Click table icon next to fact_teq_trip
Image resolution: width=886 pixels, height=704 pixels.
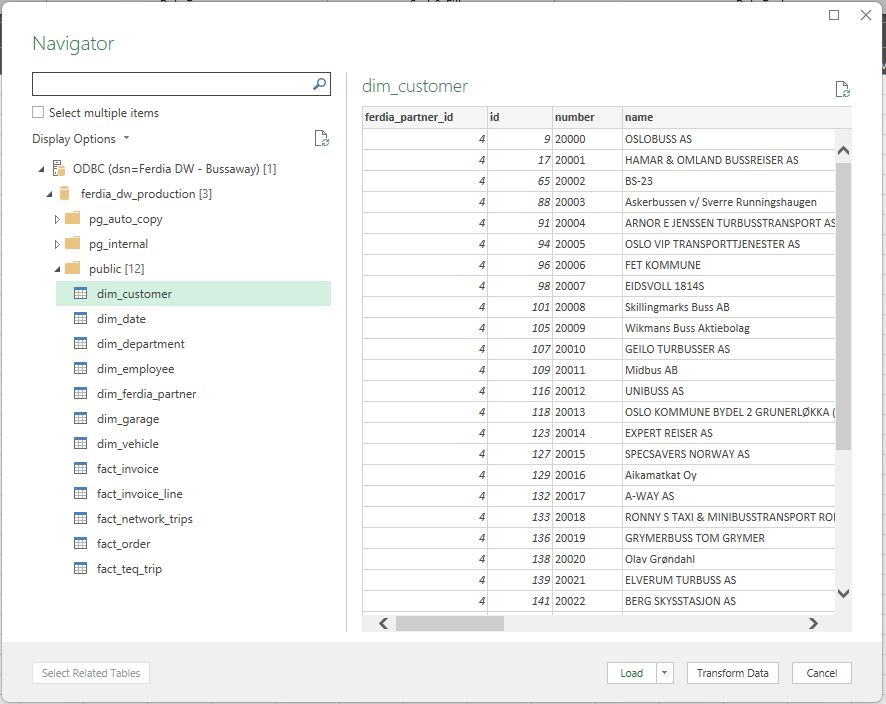81,568
